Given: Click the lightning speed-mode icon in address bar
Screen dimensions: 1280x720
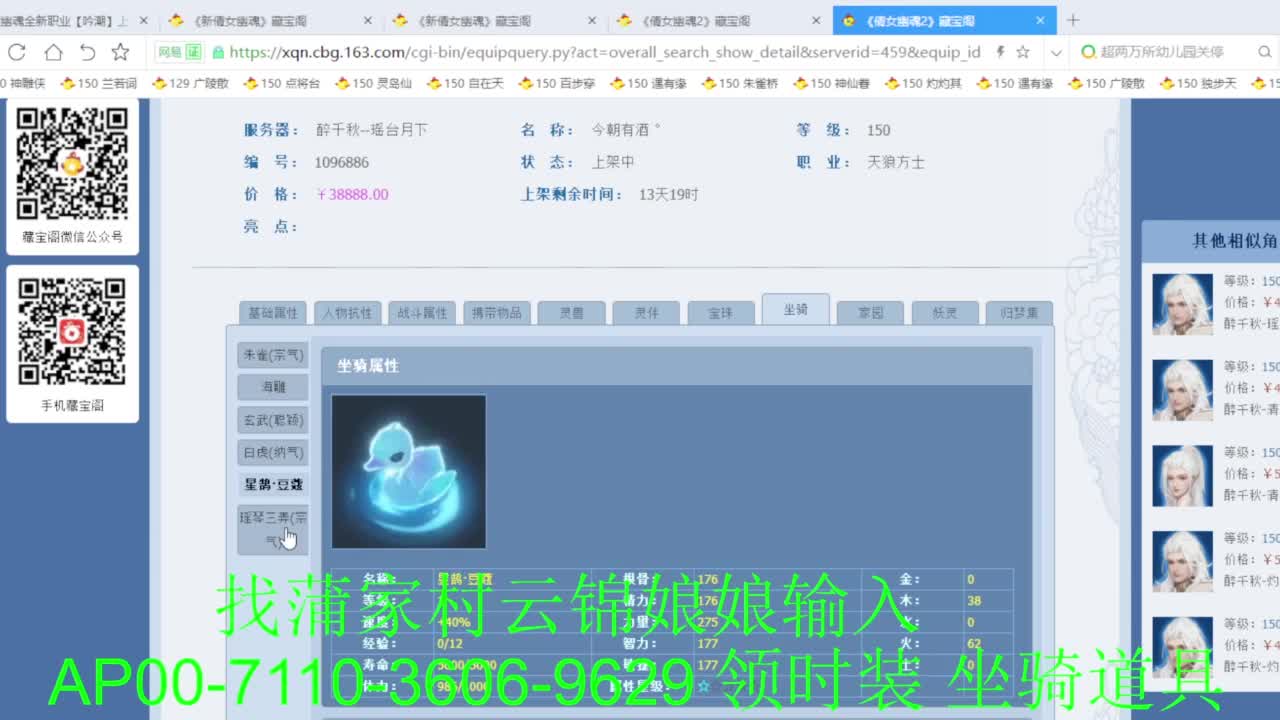Looking at the screenshot, I should click(999, 52).
